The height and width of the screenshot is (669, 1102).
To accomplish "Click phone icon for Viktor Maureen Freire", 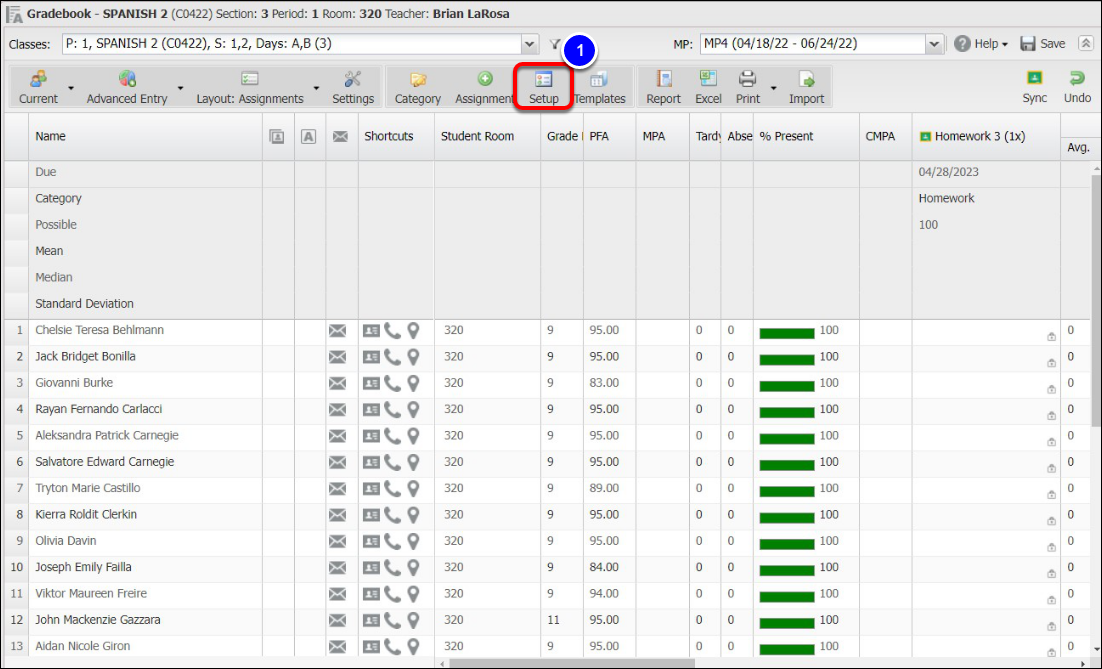I will [392, 594].
